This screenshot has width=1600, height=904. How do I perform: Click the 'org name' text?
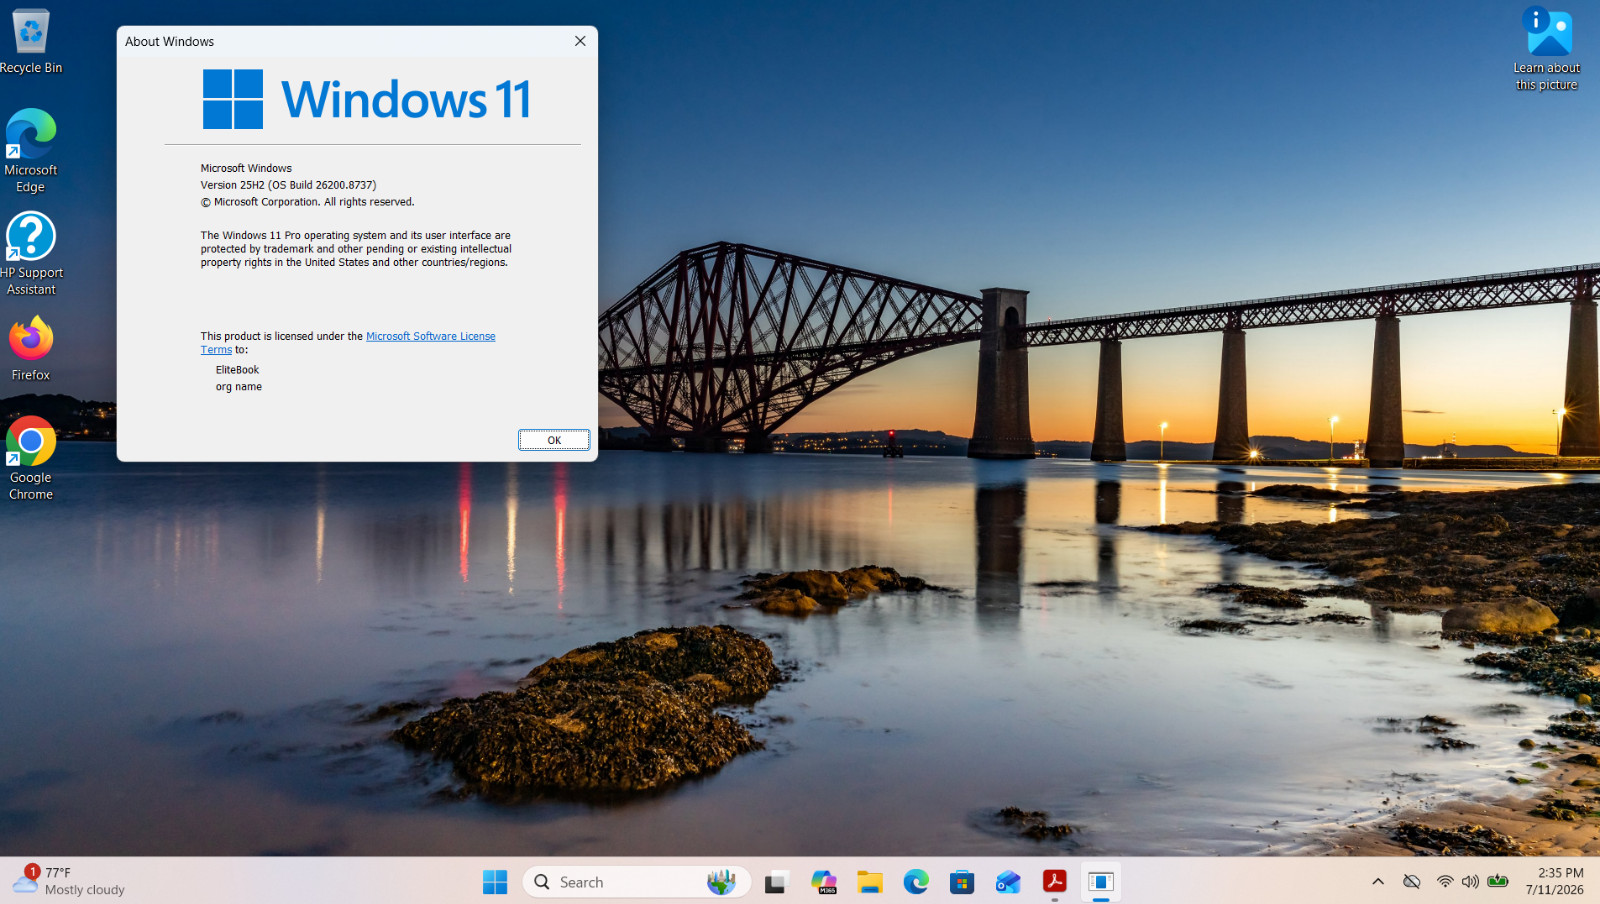pos(239,387)
